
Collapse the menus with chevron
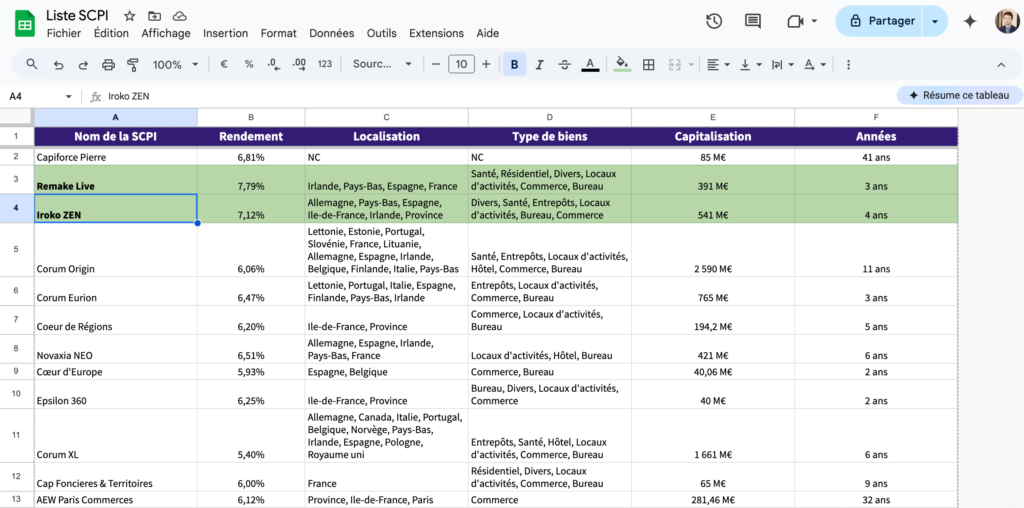point(1000,64)
